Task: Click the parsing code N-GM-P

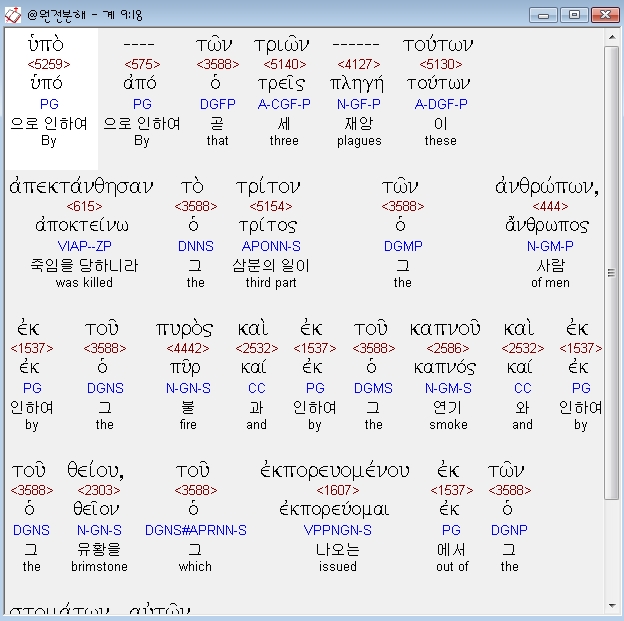Action: click(x=550, y=246)
